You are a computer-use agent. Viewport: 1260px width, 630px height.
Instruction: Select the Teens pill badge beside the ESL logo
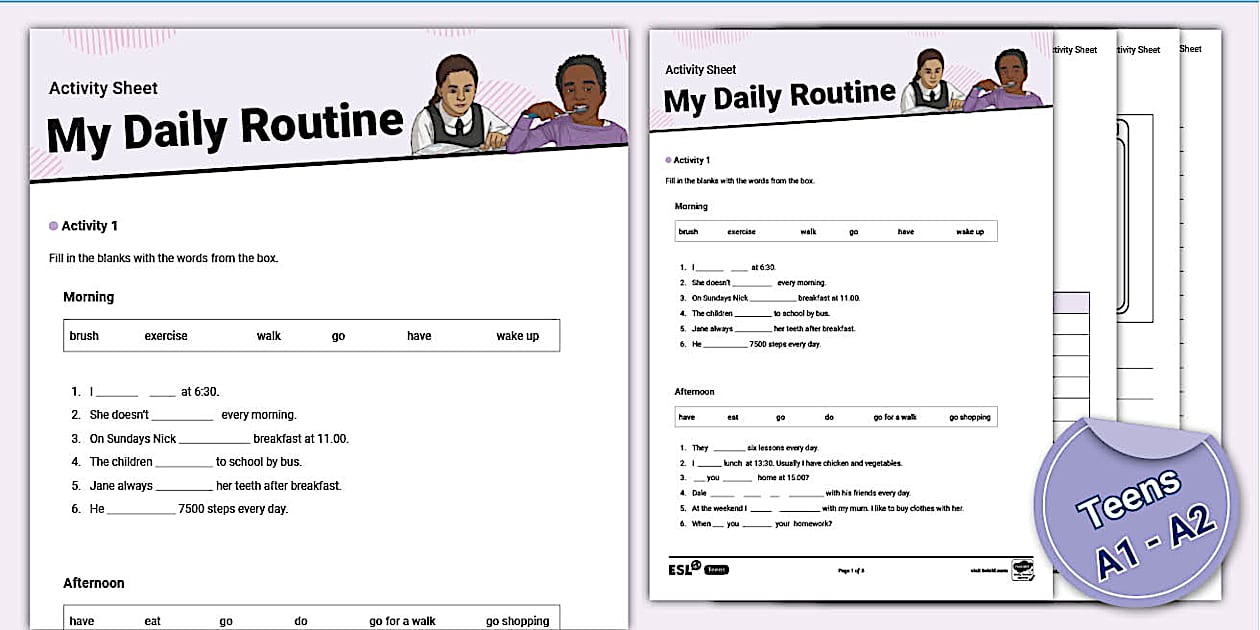tap(716, 568)
